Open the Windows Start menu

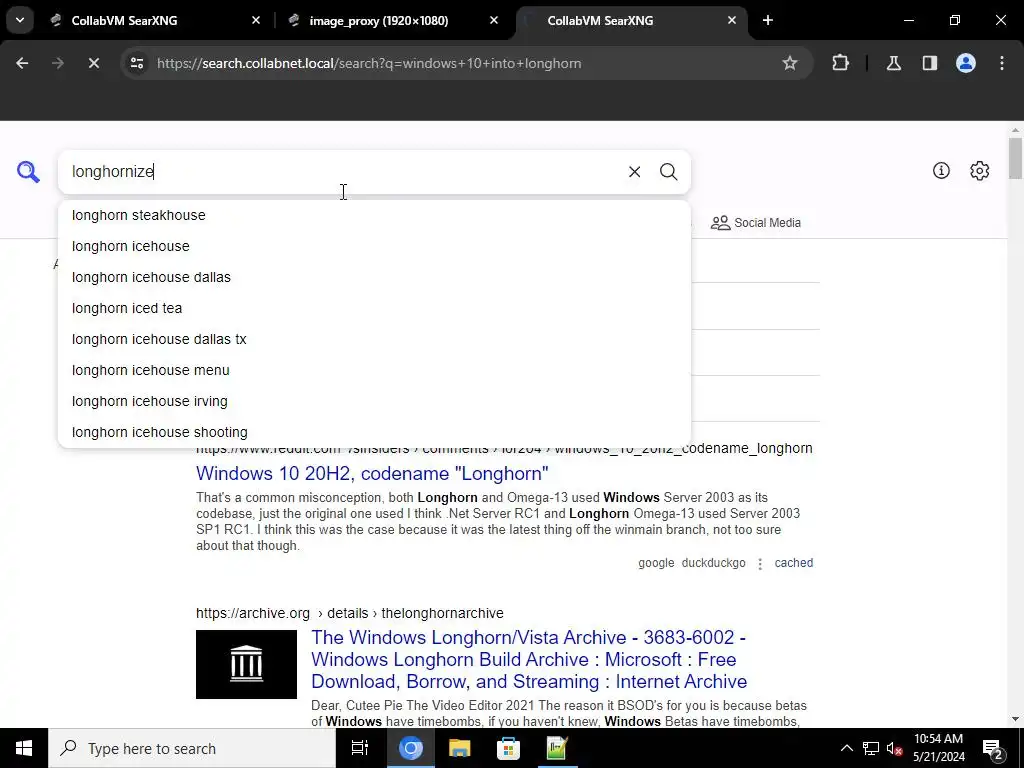[x=24, y=748]
